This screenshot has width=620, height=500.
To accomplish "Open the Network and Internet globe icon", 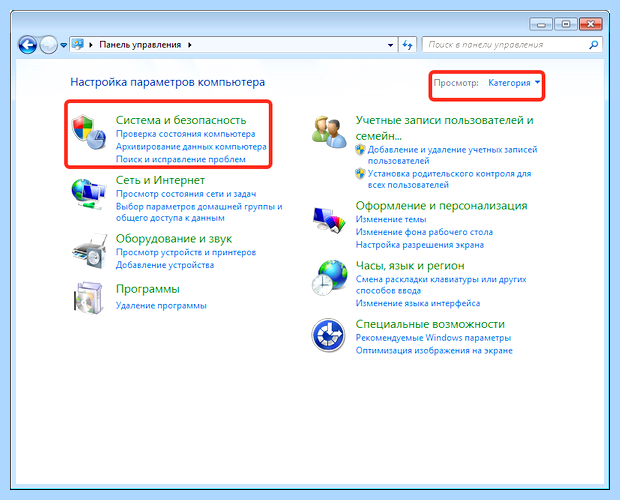I will 89,194.
